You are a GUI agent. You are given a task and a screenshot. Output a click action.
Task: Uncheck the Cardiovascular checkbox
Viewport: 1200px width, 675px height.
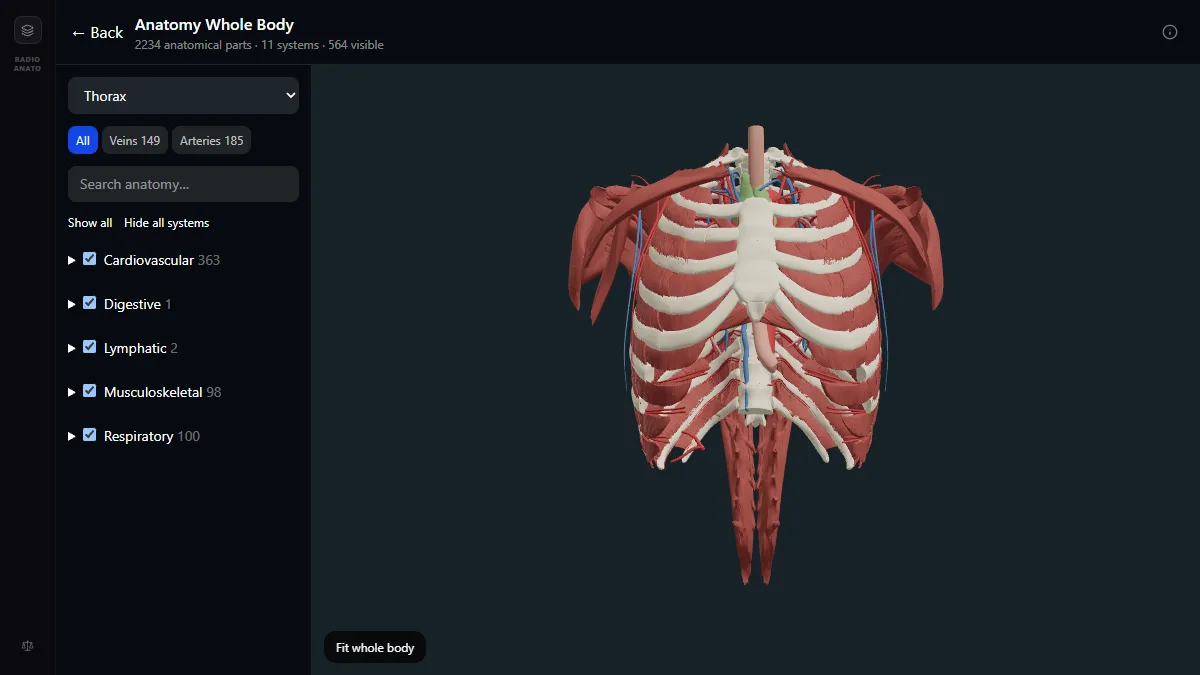90,259
